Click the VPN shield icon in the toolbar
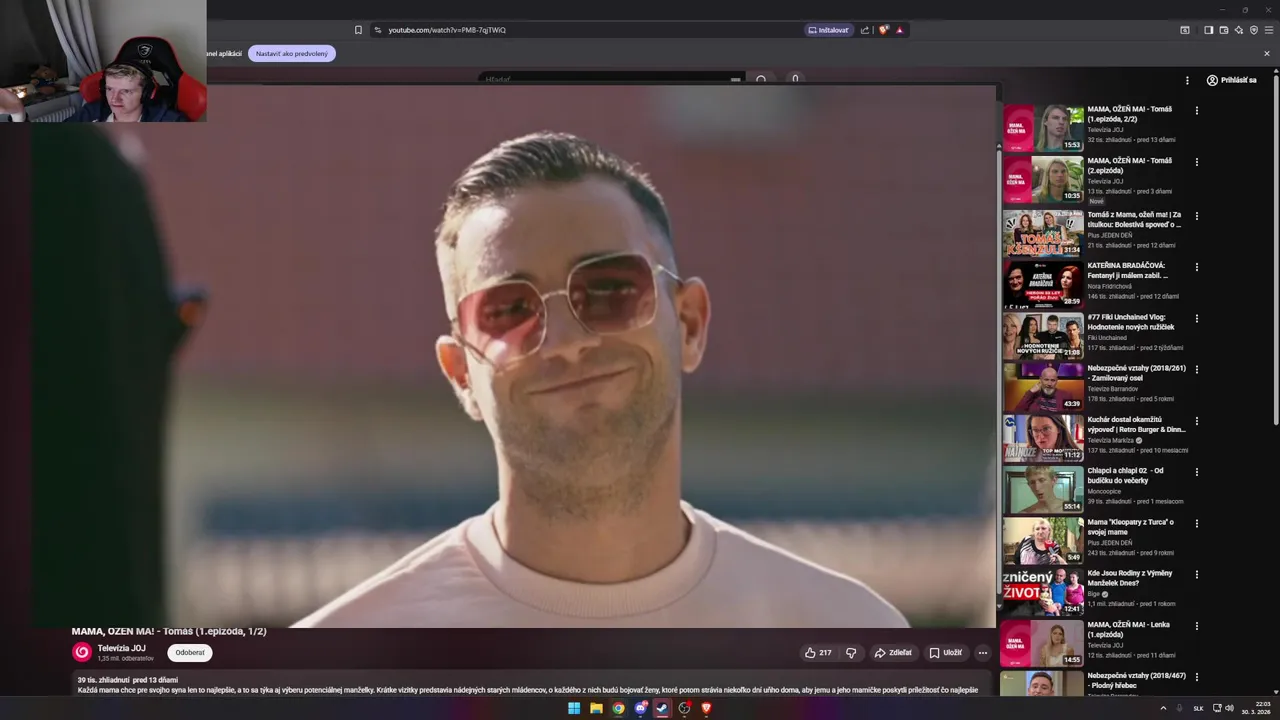Viewport: 1280px width, 720px height. pyautogui.click(x=1253, y=30)
